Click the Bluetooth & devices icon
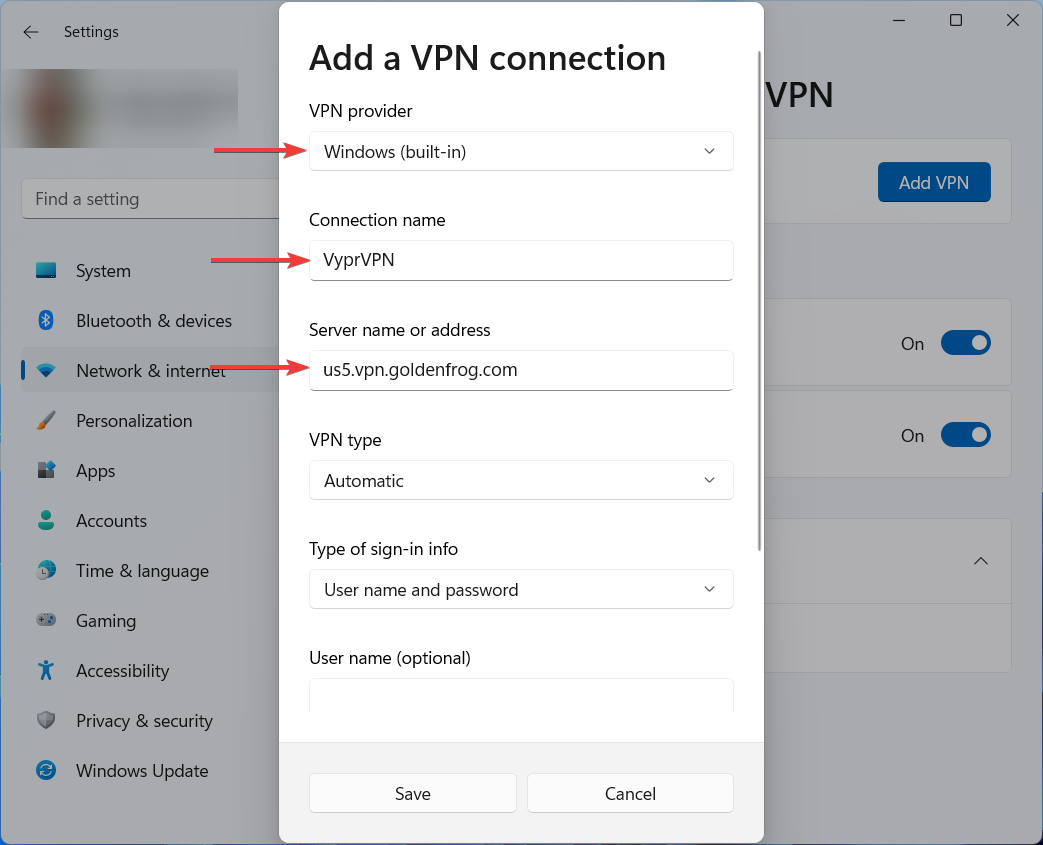The image size is (1043, 845). [46, 321]
